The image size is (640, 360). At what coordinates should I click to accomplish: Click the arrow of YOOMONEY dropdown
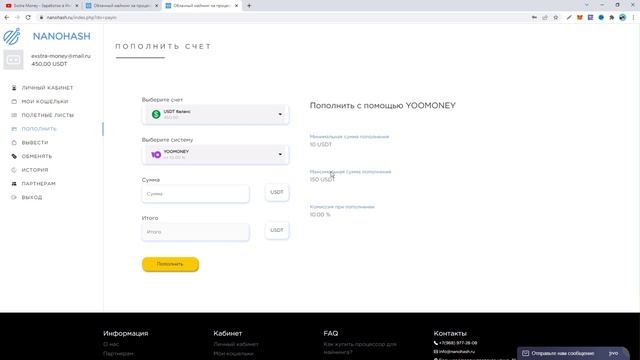[x=280, y=154]
